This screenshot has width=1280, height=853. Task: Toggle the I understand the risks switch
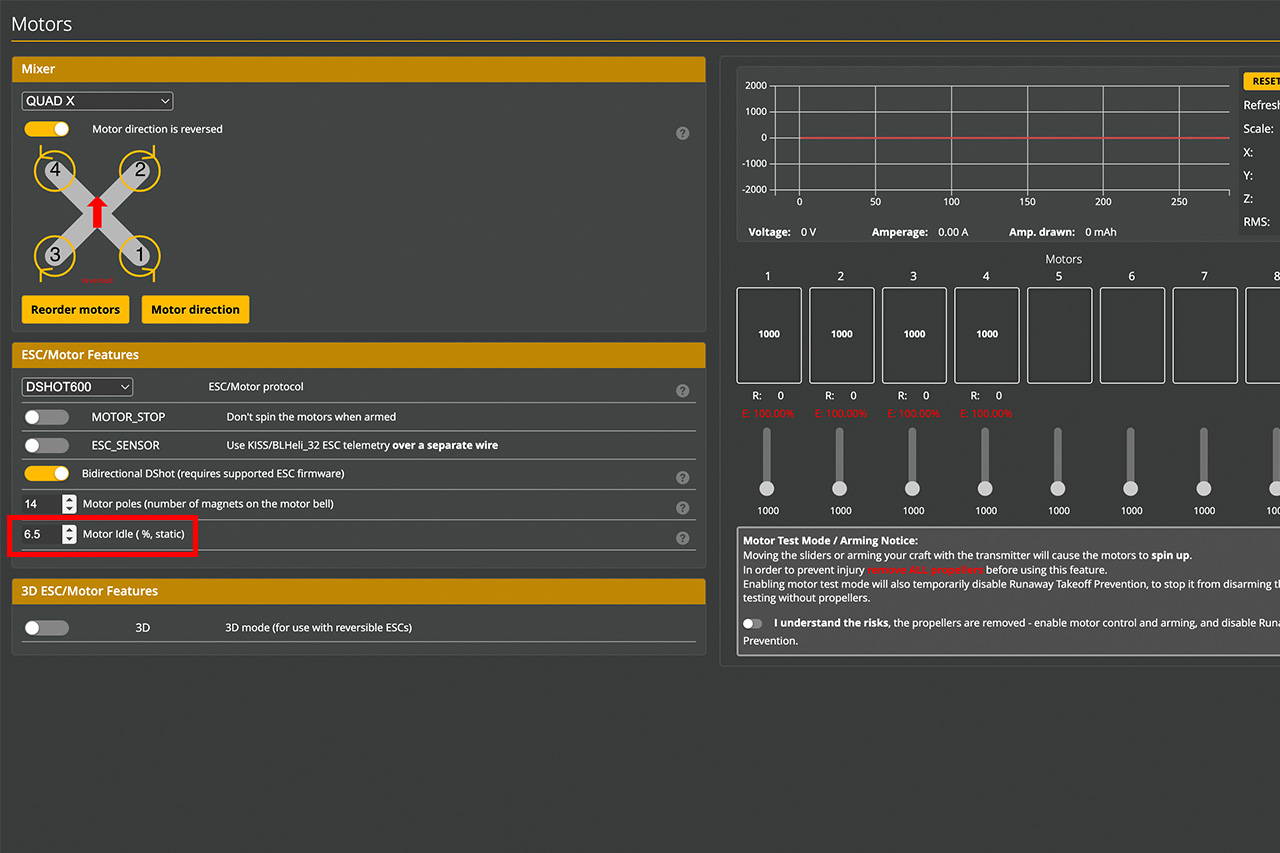click(753, 623)
